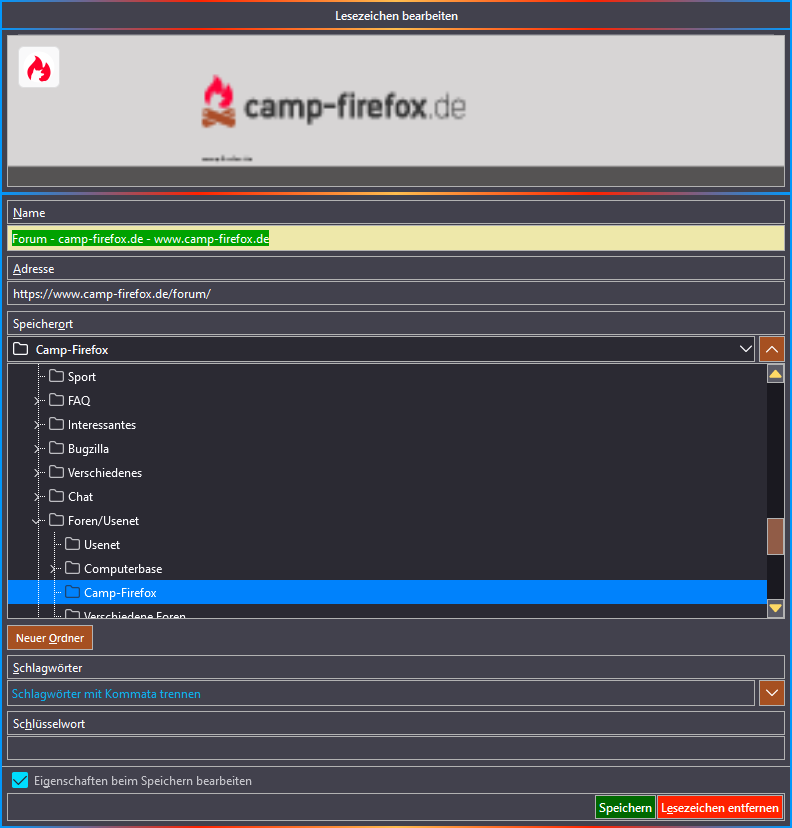792x828 pixels.
Task: Expand the Interessantes folder
Action: [36, 425]
